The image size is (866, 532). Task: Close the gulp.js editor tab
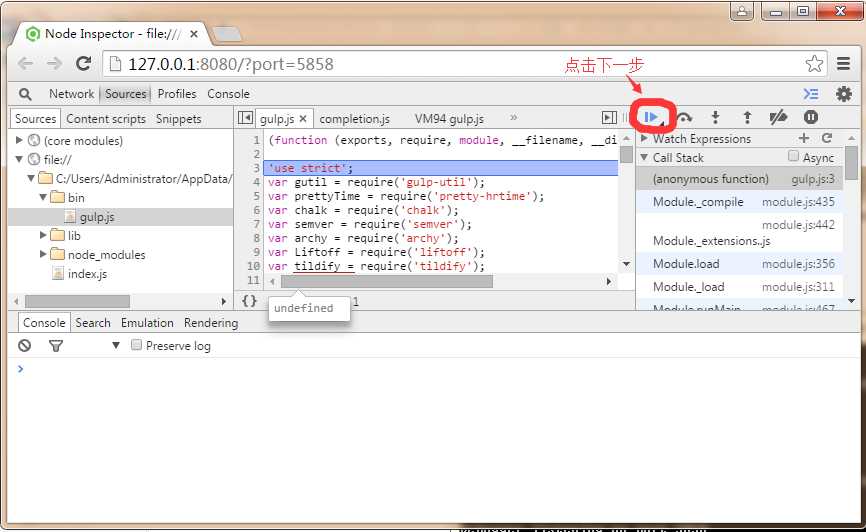303,119
